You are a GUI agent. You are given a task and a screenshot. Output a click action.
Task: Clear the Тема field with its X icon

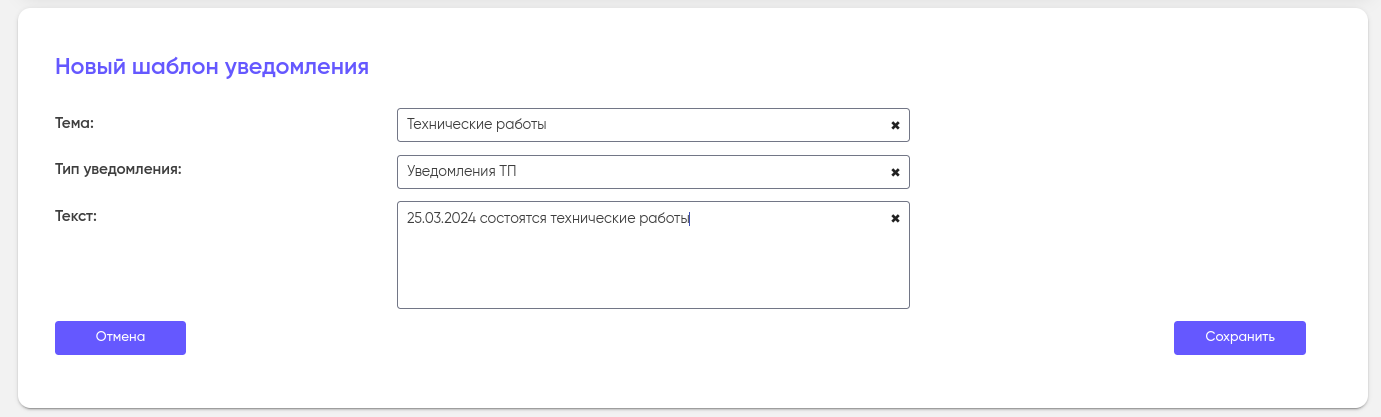click(x=895, y=125)
